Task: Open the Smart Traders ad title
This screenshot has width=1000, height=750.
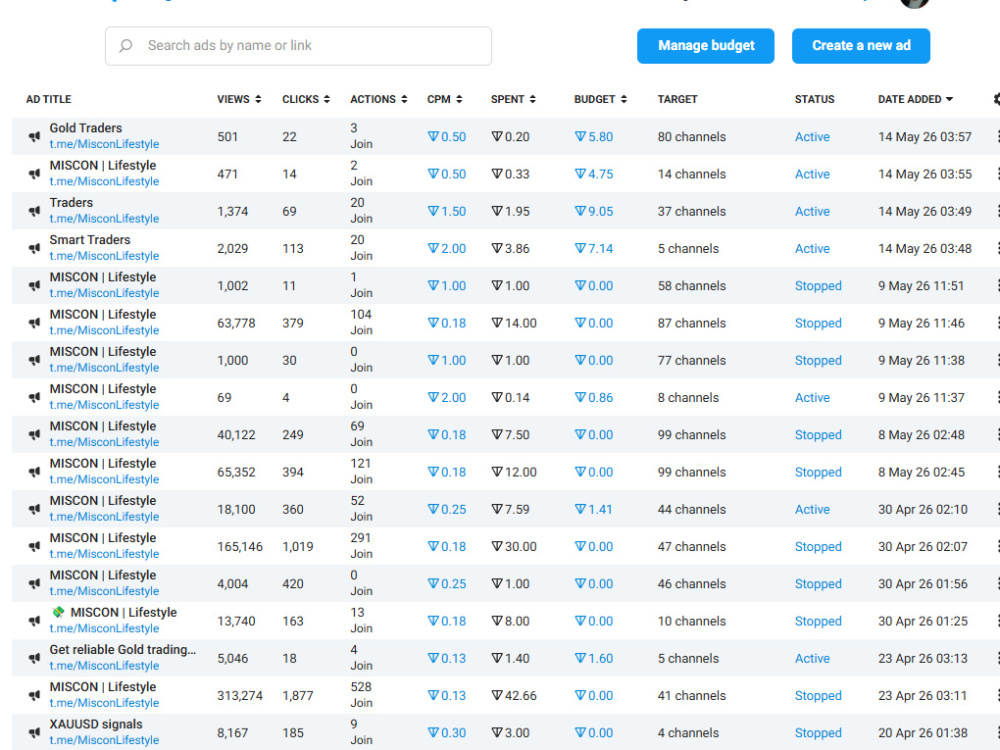Action: [x=90, y=240]
